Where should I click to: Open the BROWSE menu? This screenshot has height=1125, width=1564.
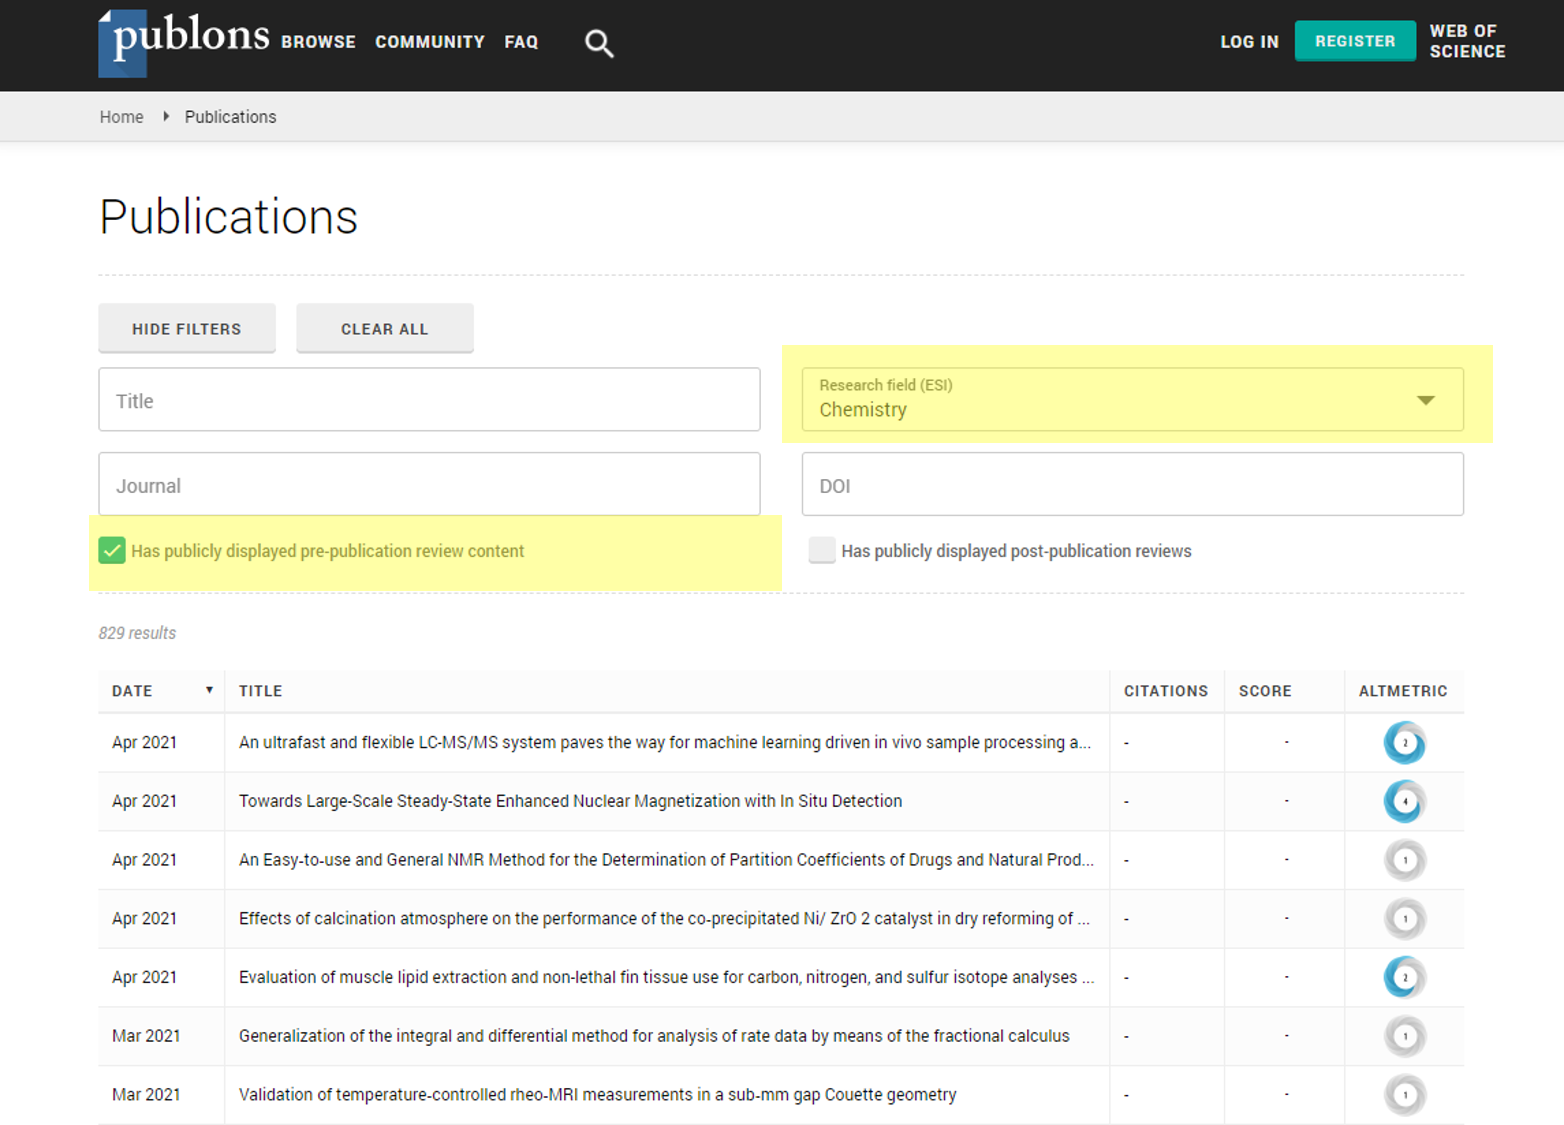point(318,42)
